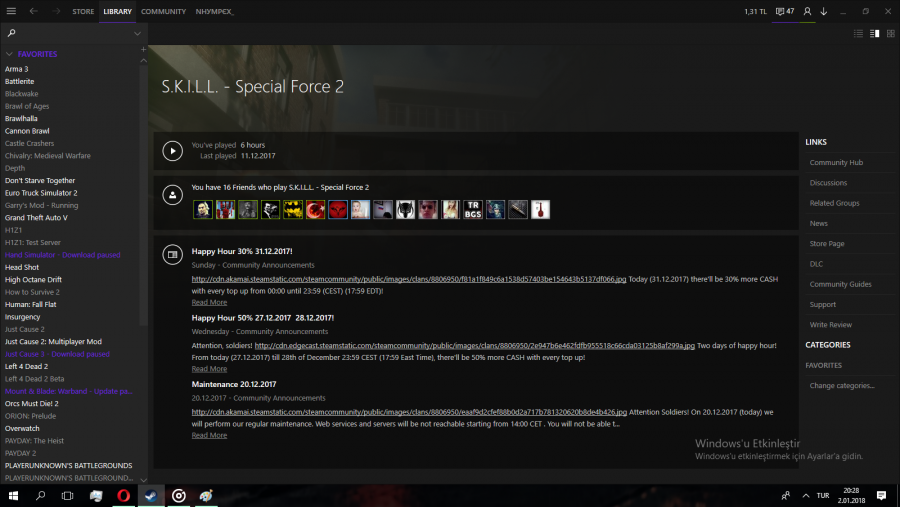
Task: Open the News link
Action: (818, 223)
